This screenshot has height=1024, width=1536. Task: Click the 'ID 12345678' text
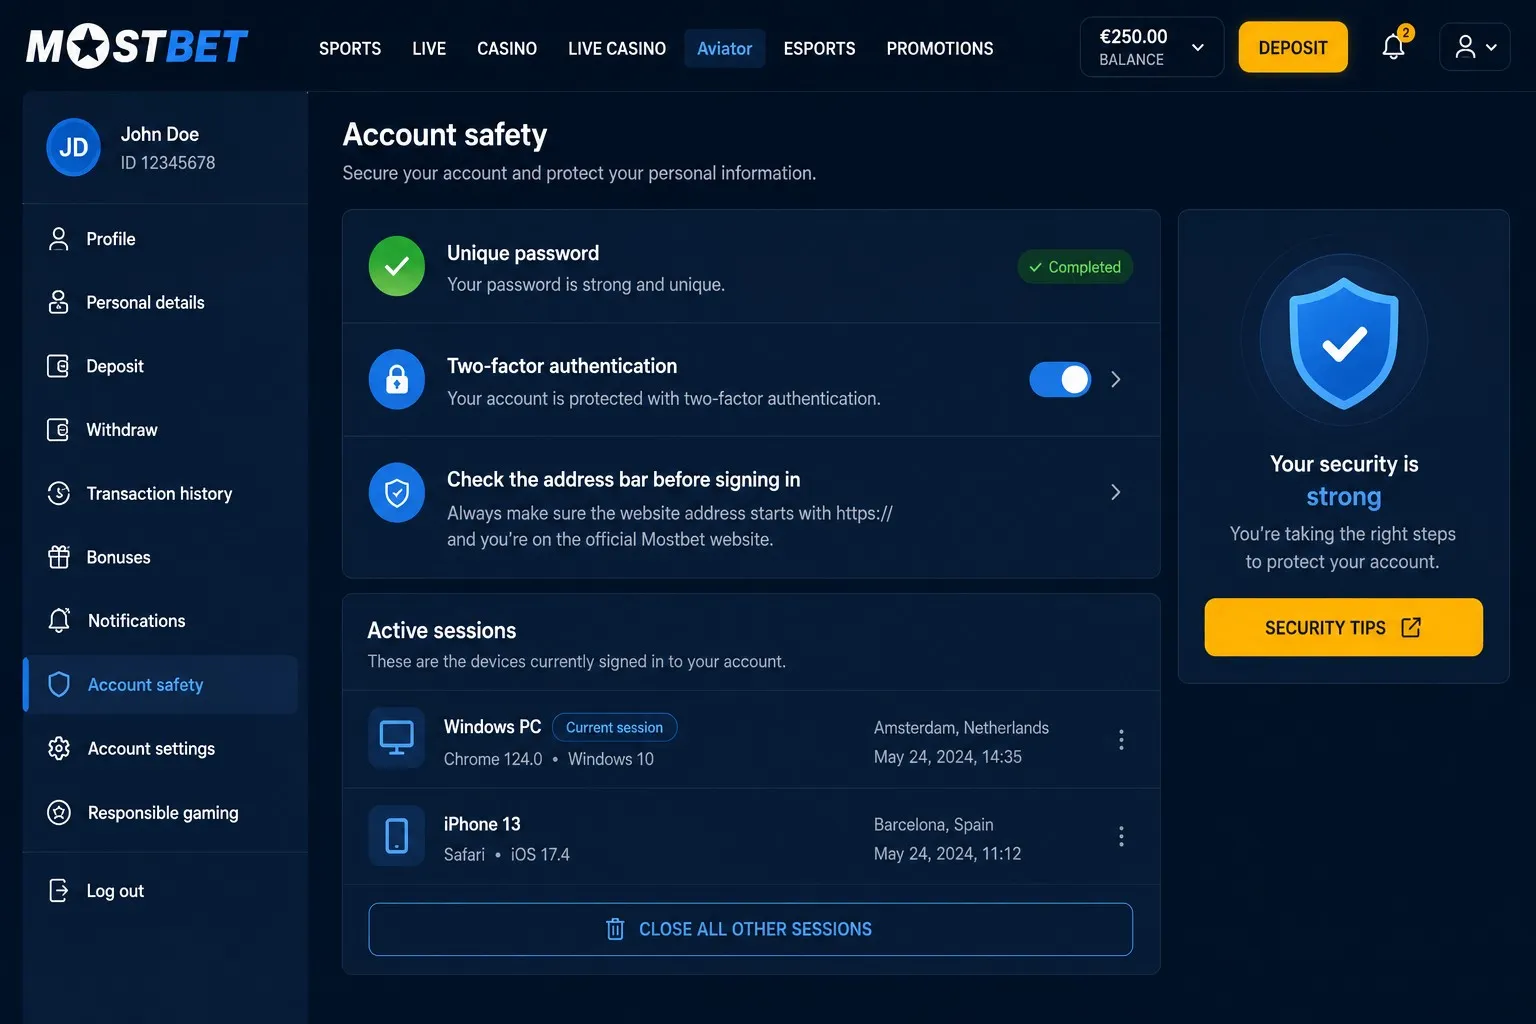(x=168, y=163)
